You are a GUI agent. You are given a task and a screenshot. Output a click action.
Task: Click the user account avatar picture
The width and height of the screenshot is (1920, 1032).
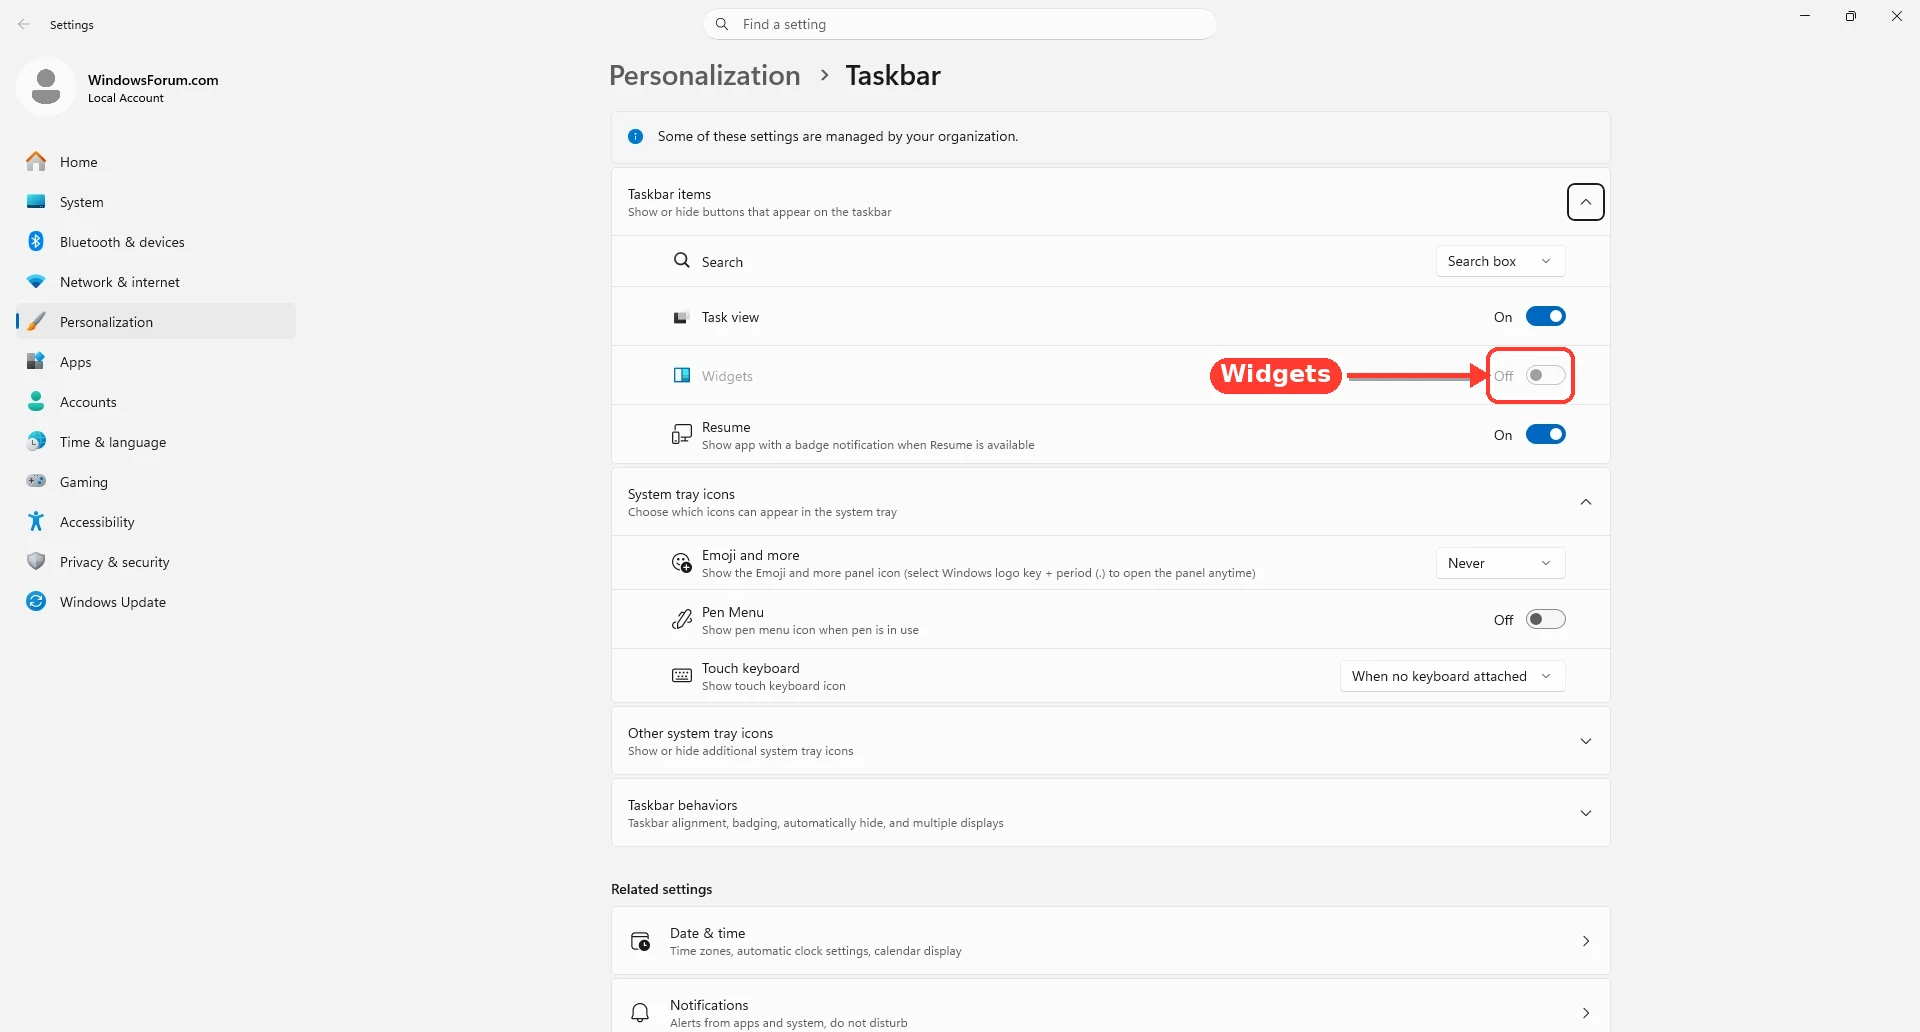coord(46,87)
